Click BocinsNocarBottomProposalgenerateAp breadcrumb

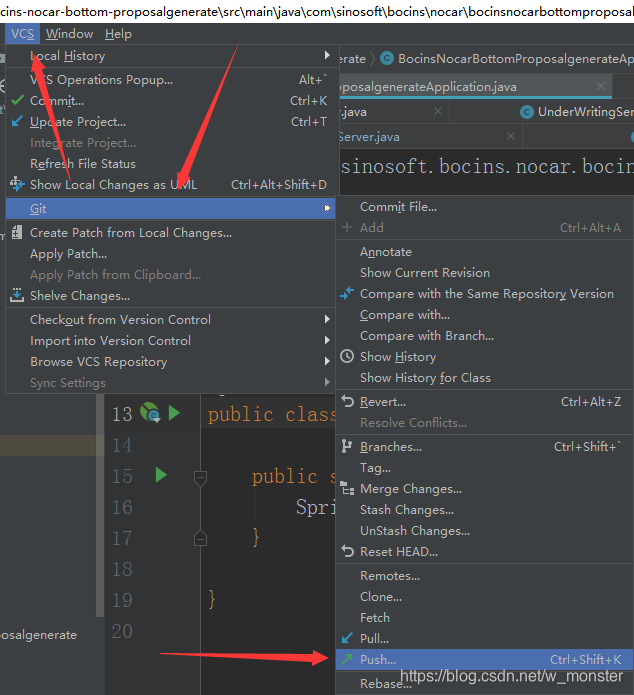pyautogui.click(x=516, y=59)
